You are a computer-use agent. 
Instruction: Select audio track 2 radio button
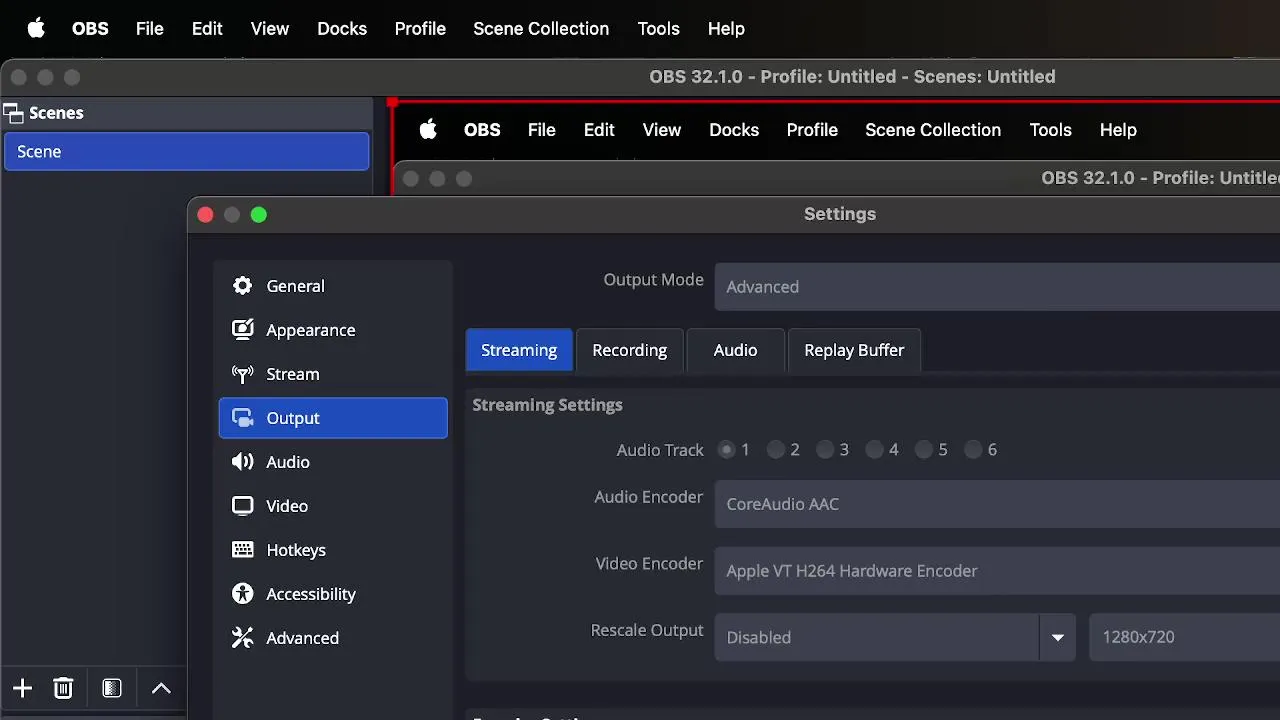(776, 450)
